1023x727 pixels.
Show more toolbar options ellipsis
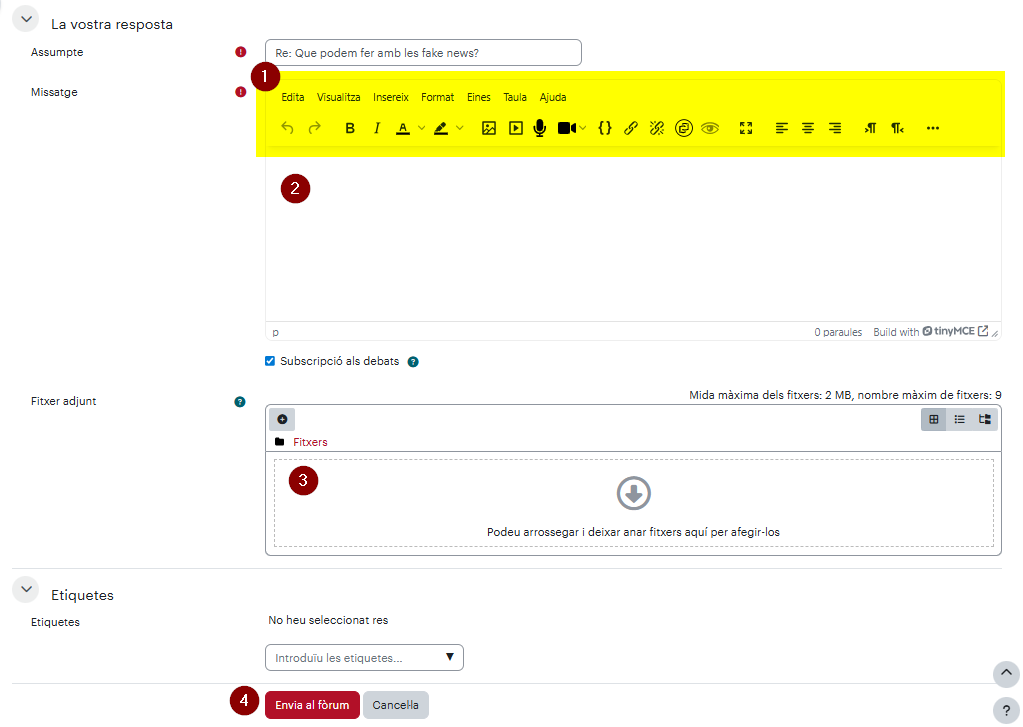click(x=933, y=128)
